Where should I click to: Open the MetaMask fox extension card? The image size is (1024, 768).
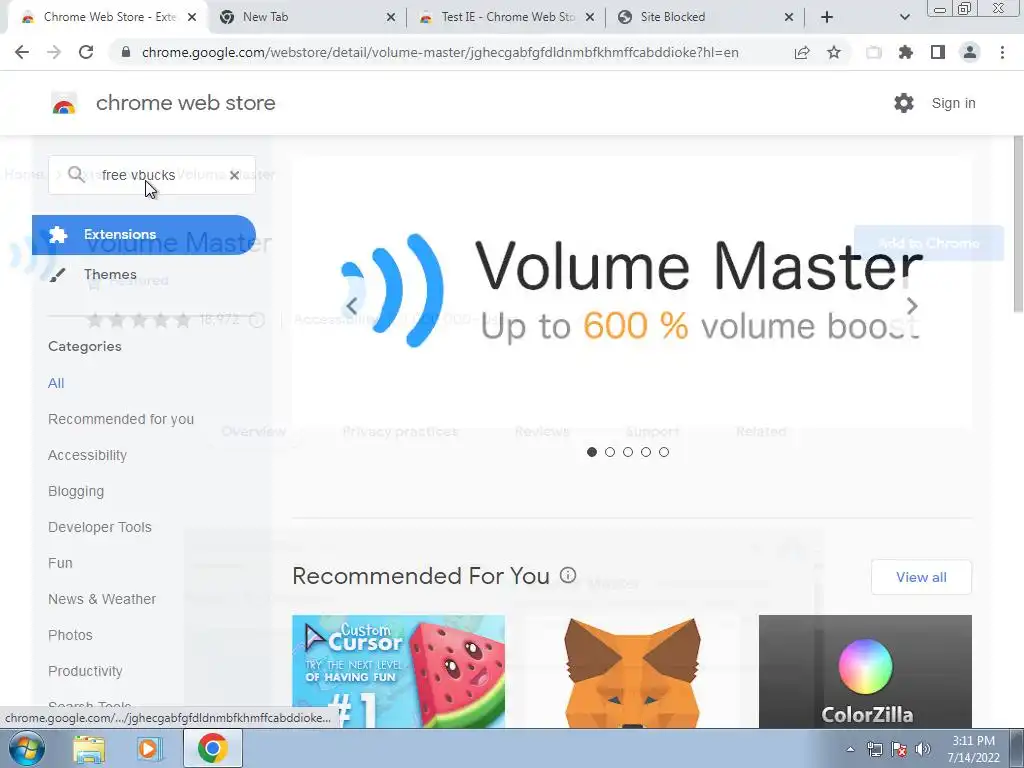pyautogui.click(x=632, y=671)
